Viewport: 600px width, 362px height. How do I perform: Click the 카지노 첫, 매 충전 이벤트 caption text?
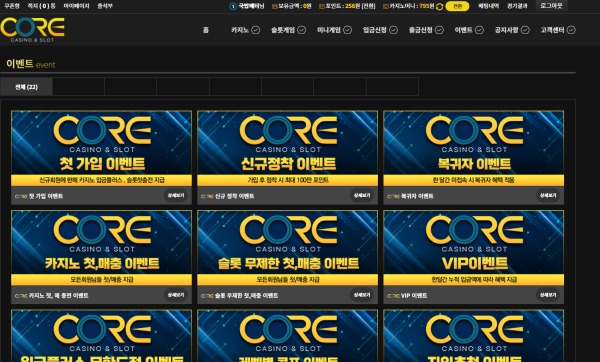[59, 296]
